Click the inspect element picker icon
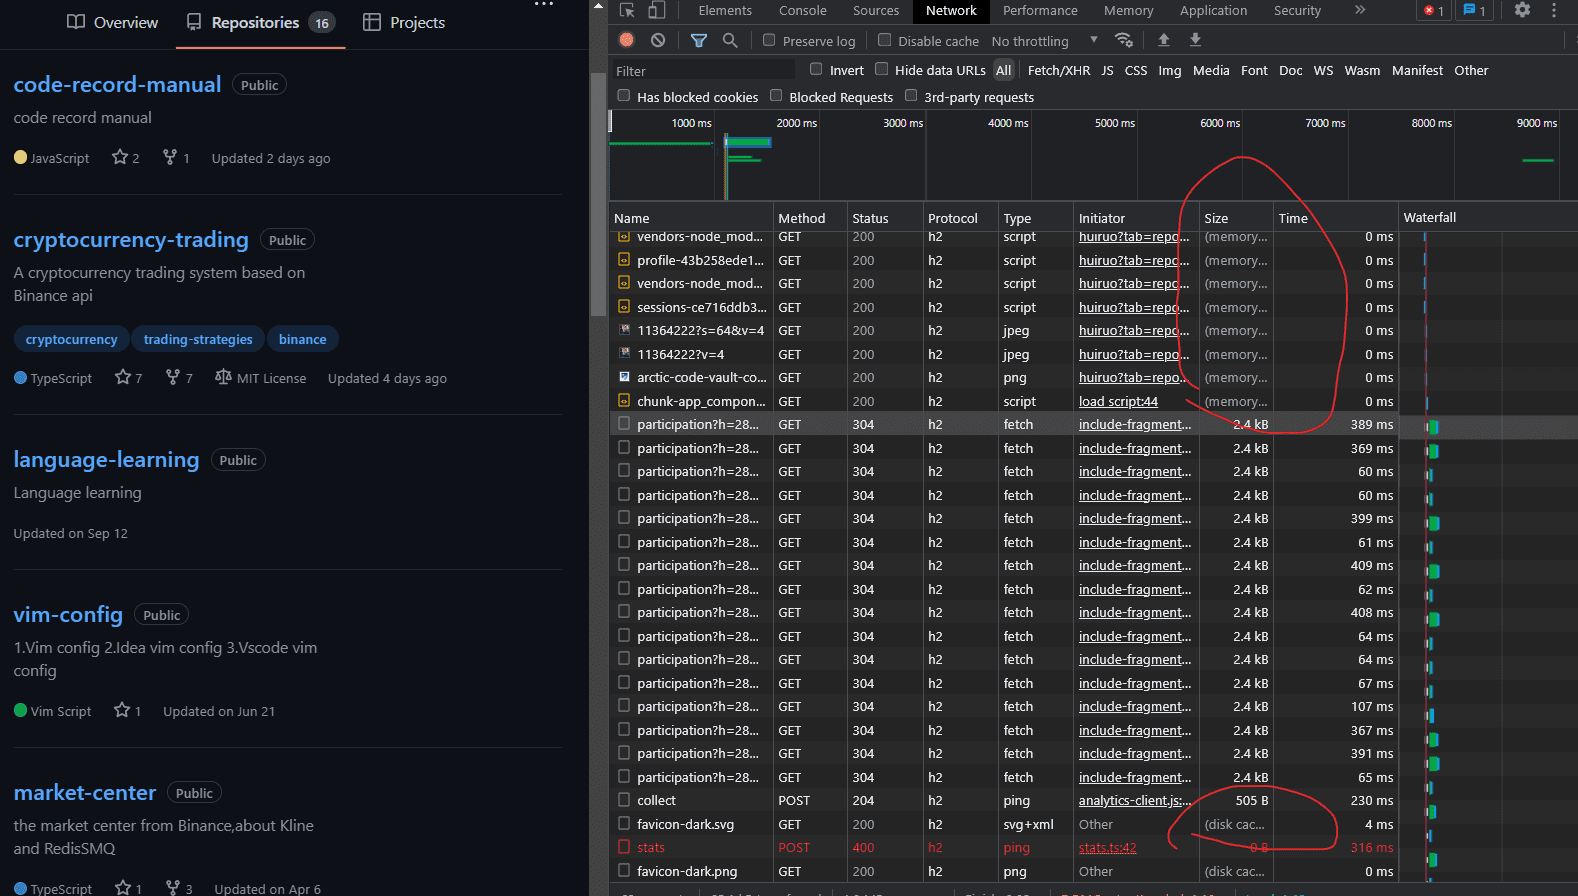This screenshot has width=1578, height=896. [x=627, y=11]
